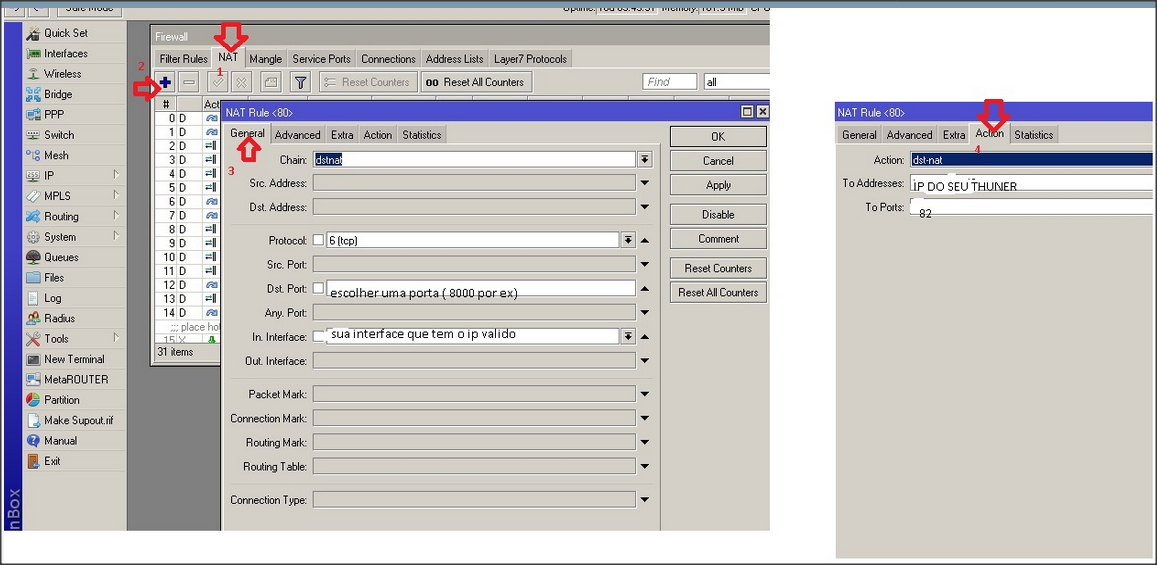
Task: Open the Chain dropdown list
Action: pyautogui.click(x=645, y=159)
